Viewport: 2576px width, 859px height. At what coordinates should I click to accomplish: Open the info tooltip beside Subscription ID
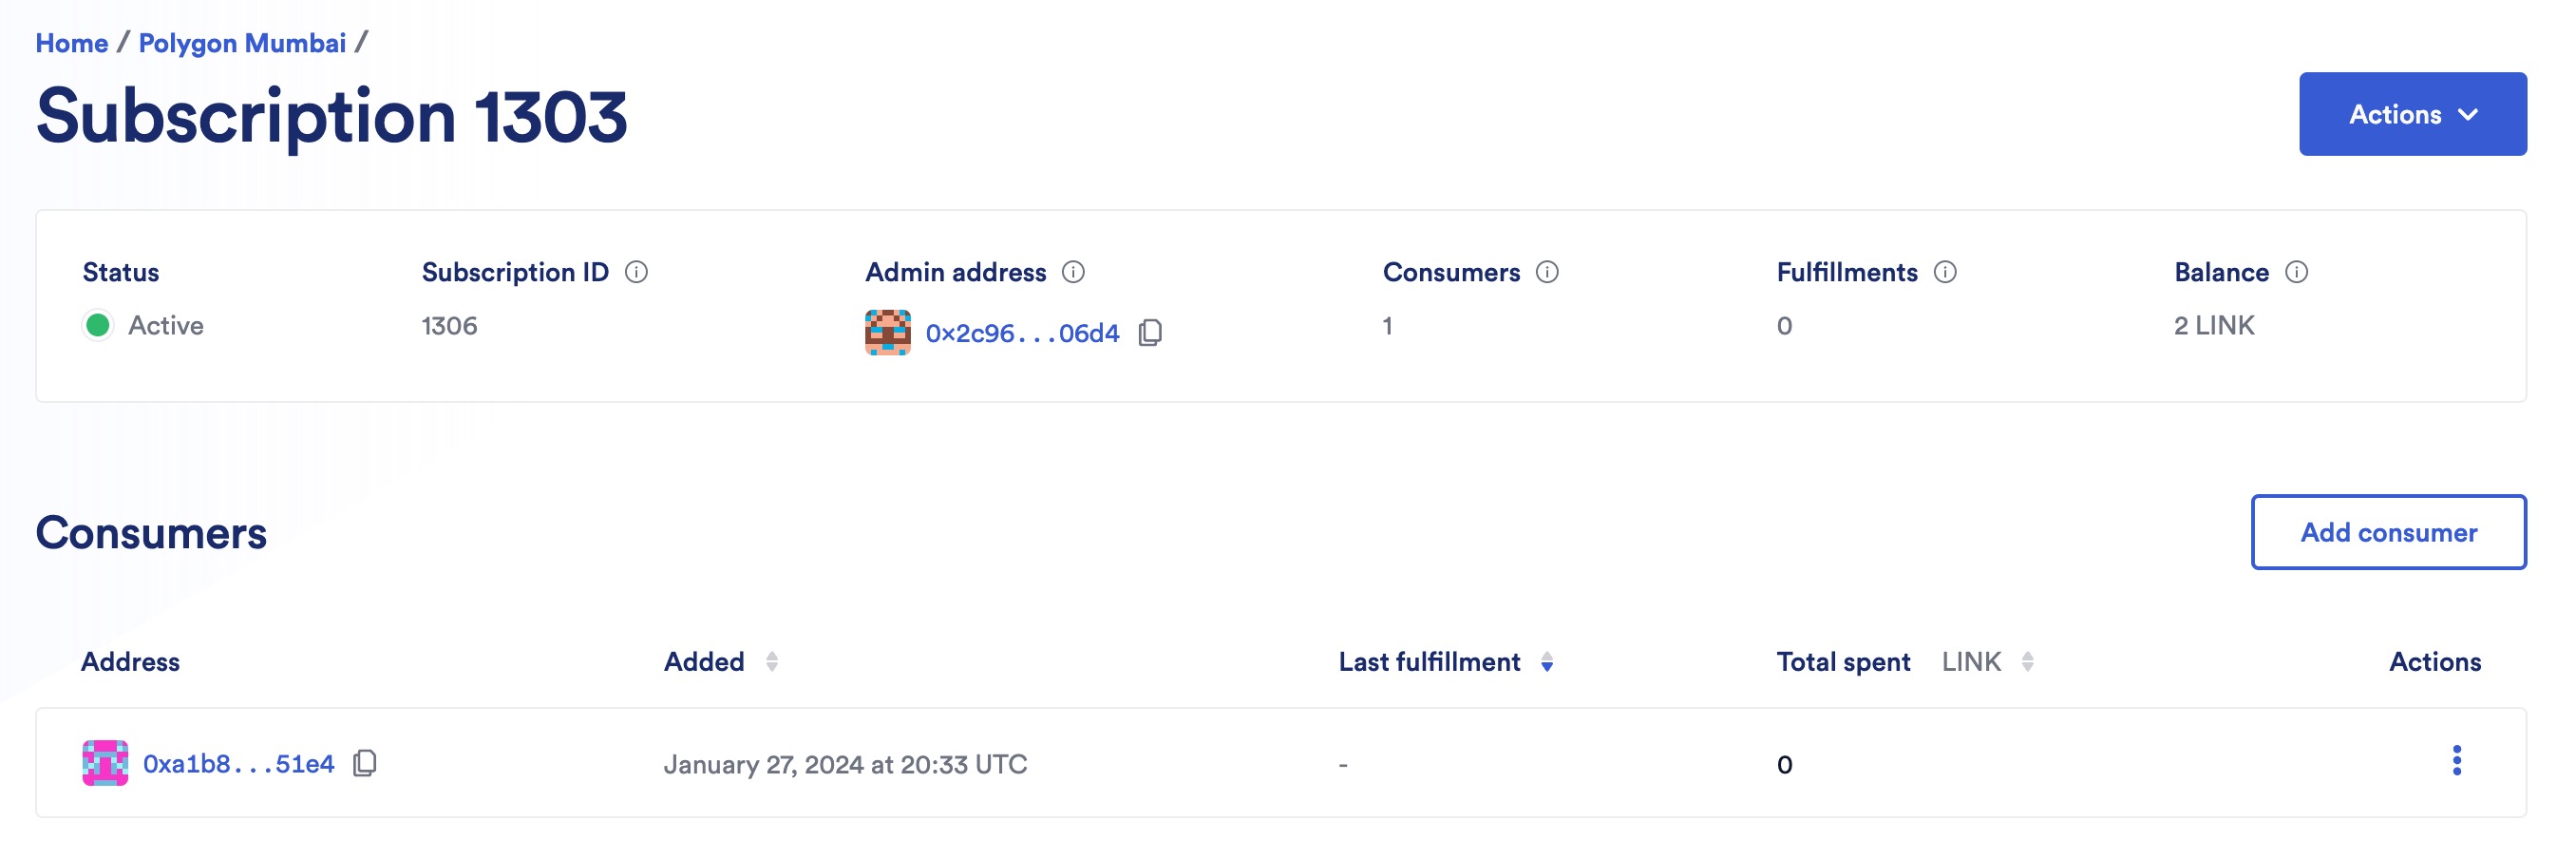pos(638,271)
